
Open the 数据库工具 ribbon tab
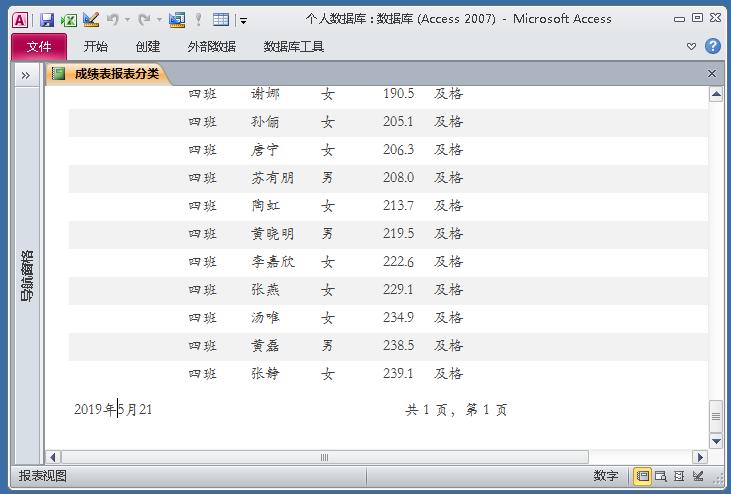pyautogui.click(x=294, y=46)
